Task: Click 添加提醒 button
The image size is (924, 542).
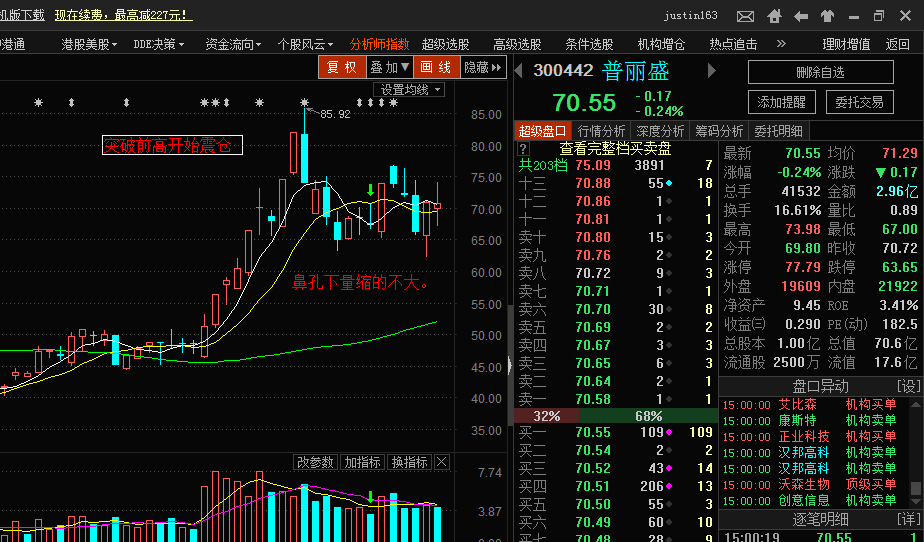Action: pos(781,102)
